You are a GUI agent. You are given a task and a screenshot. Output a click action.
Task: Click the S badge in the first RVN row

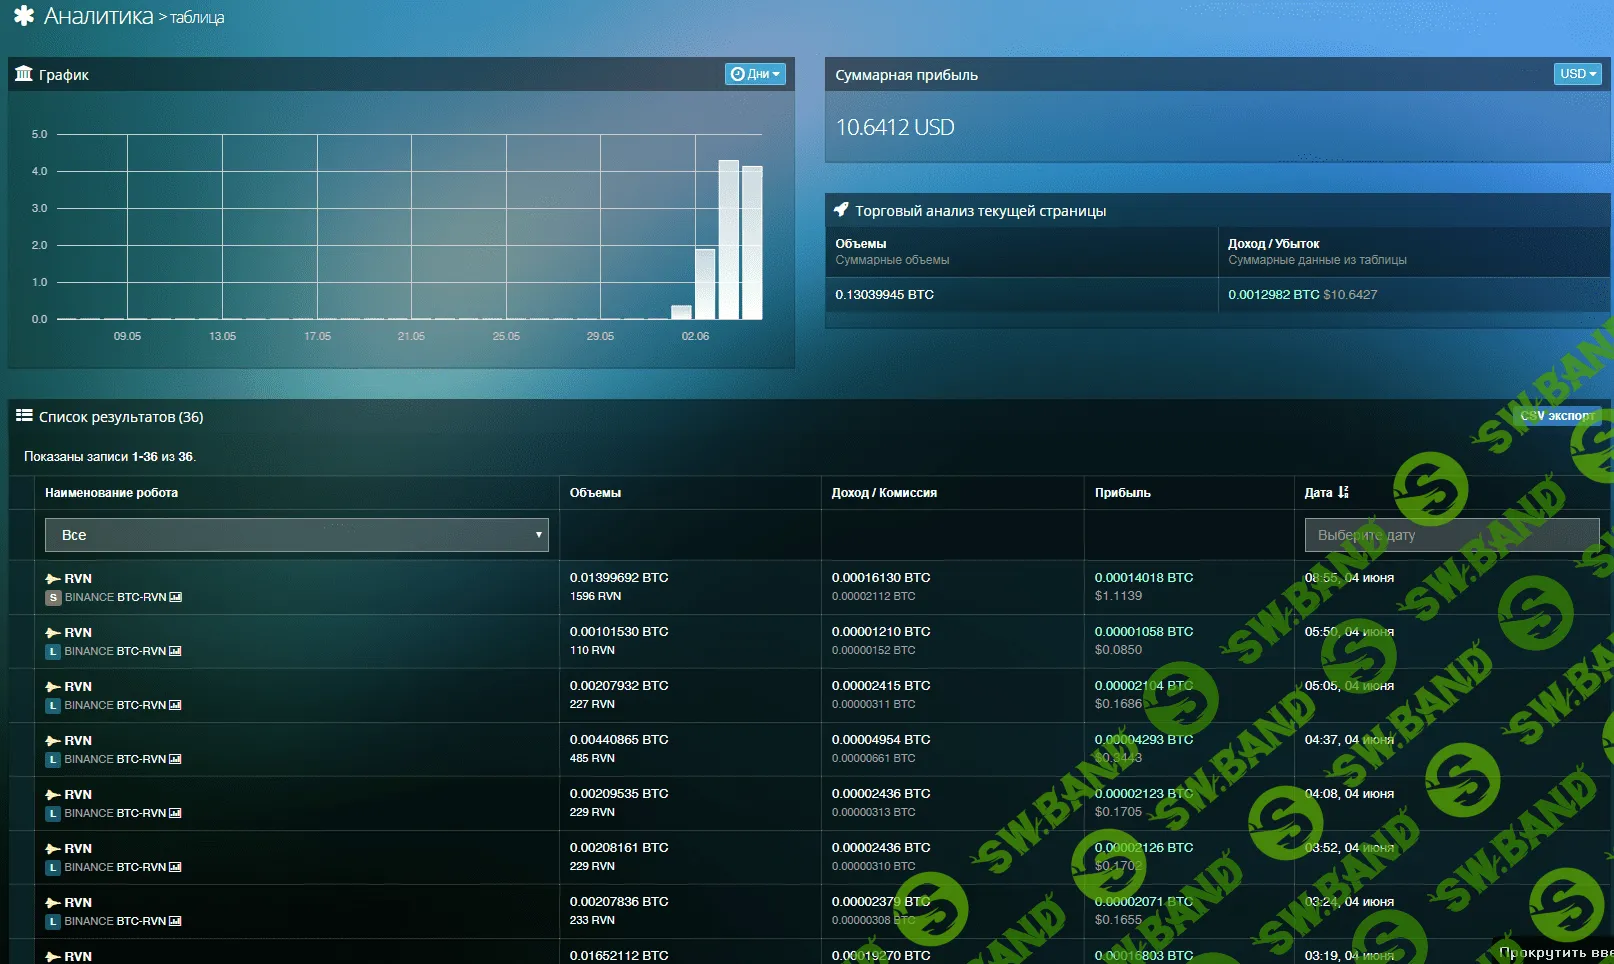(53, 598)
